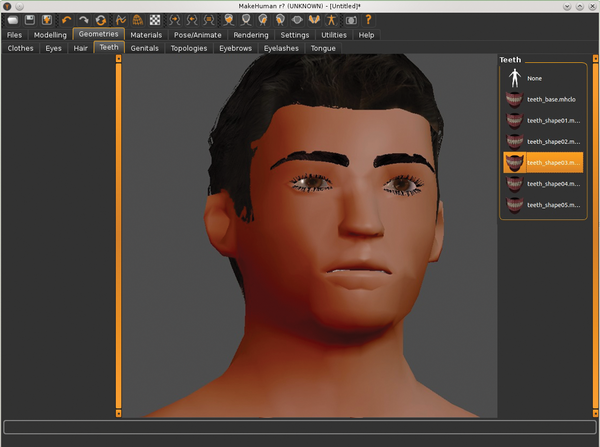Toggle the checkered background icon
Viewport: 600px width, 447px height.
155,20
